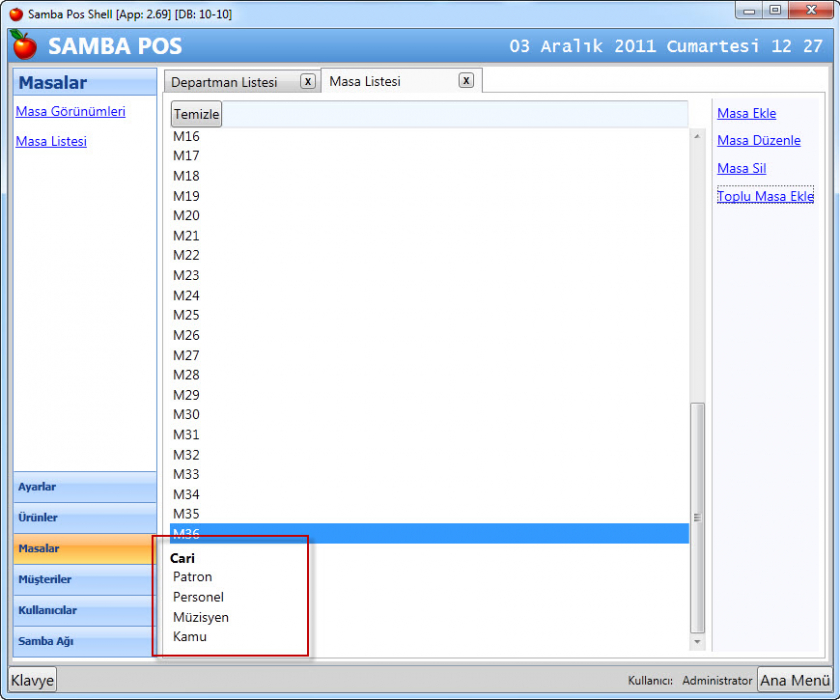This screenshot has width=840, height=700.
Task: Open the Masa Listesi sidebar link
Action: 51,141
